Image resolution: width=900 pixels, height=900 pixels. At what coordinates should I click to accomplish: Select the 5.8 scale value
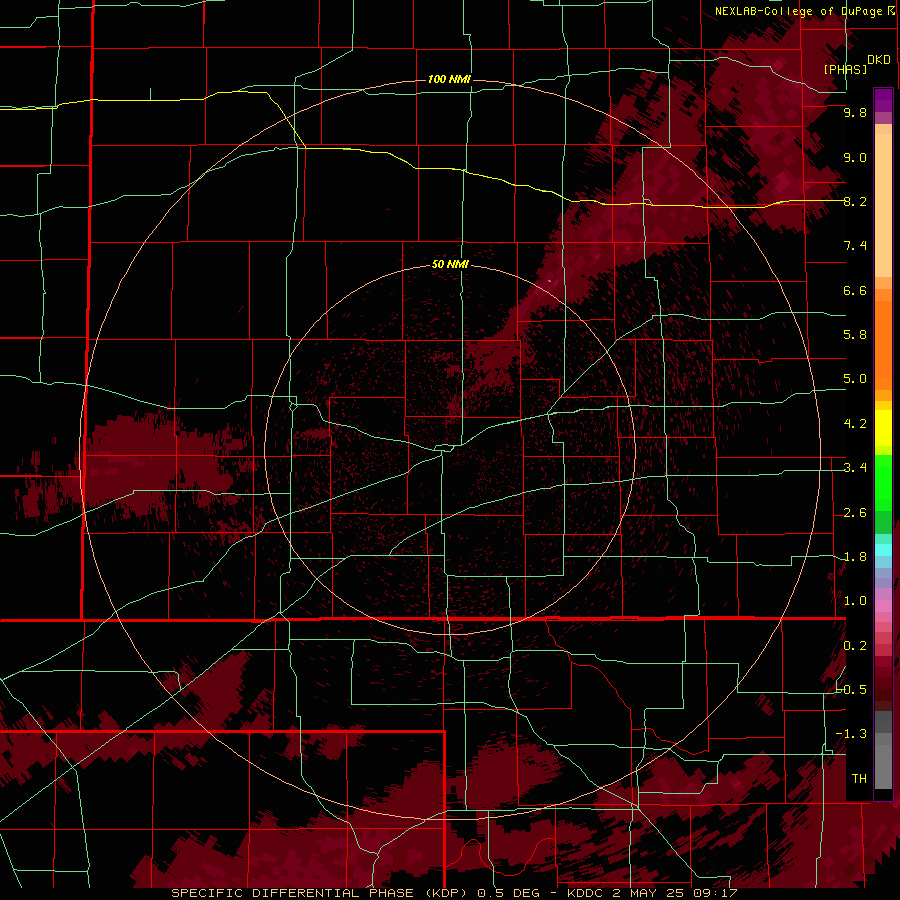(x=855, y=335)
